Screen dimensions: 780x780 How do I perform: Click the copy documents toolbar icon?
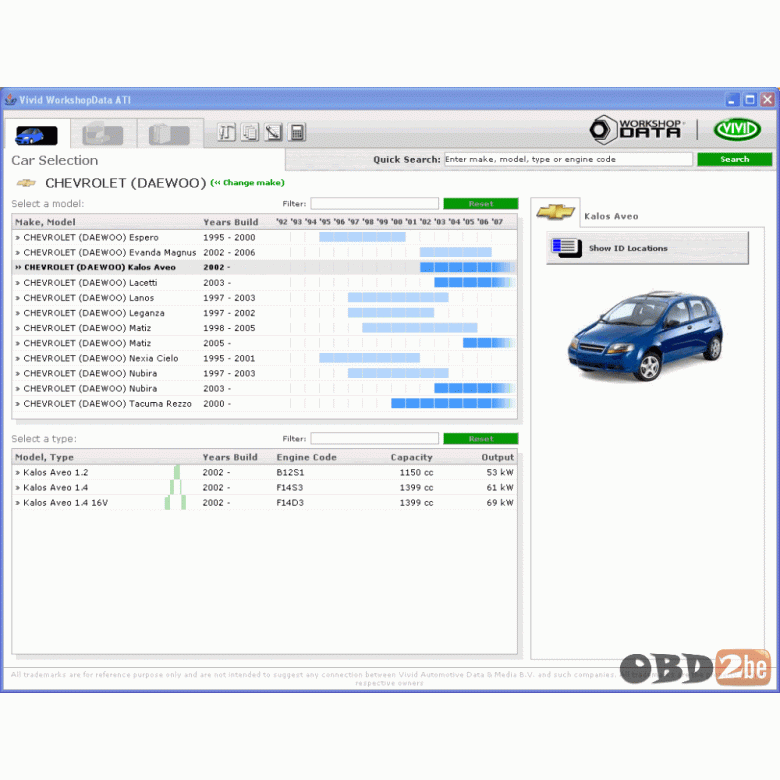(x=250, y=132)
